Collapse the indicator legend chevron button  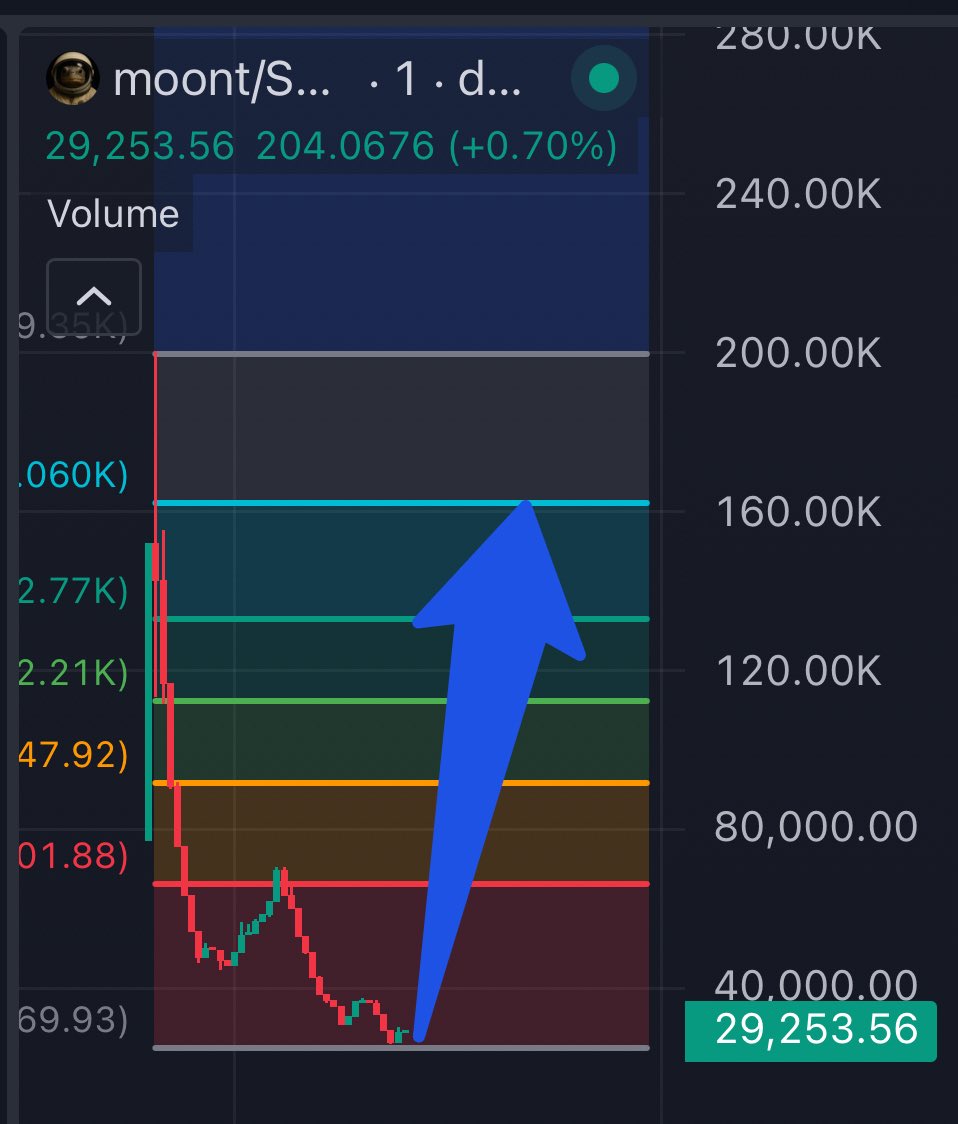[94, 296]
